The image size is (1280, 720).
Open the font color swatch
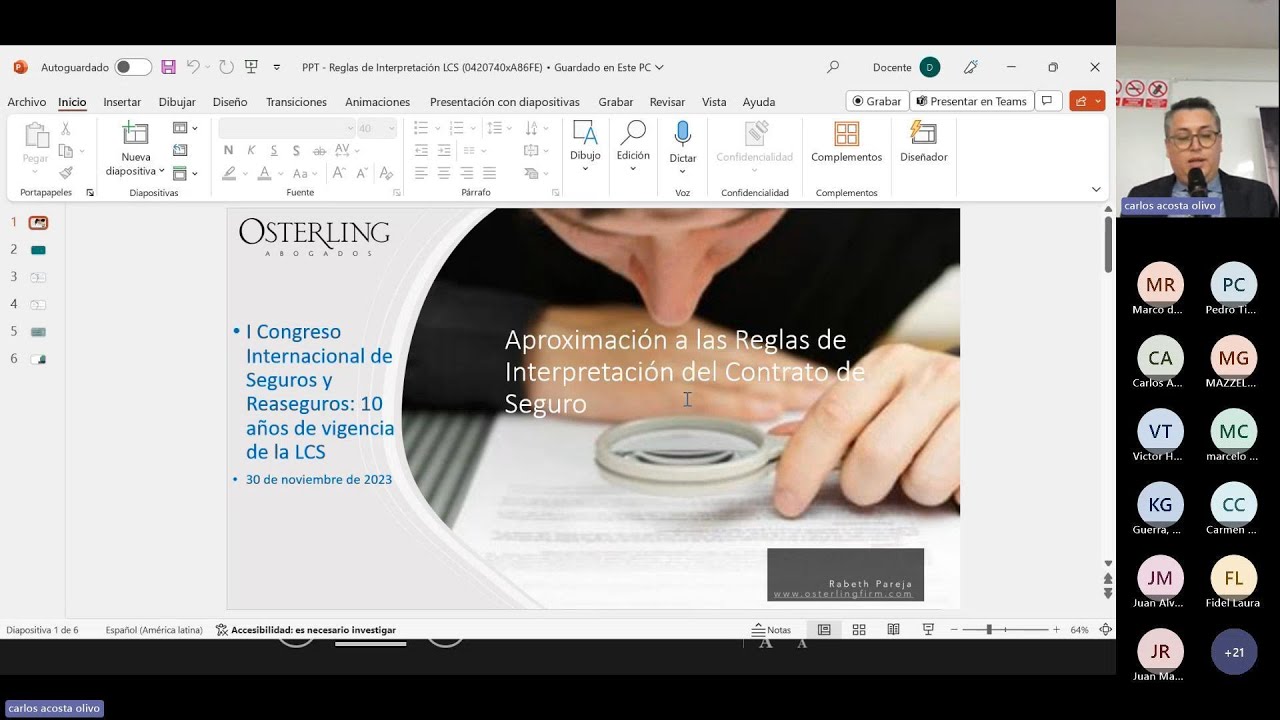click(x=264, y=173)
